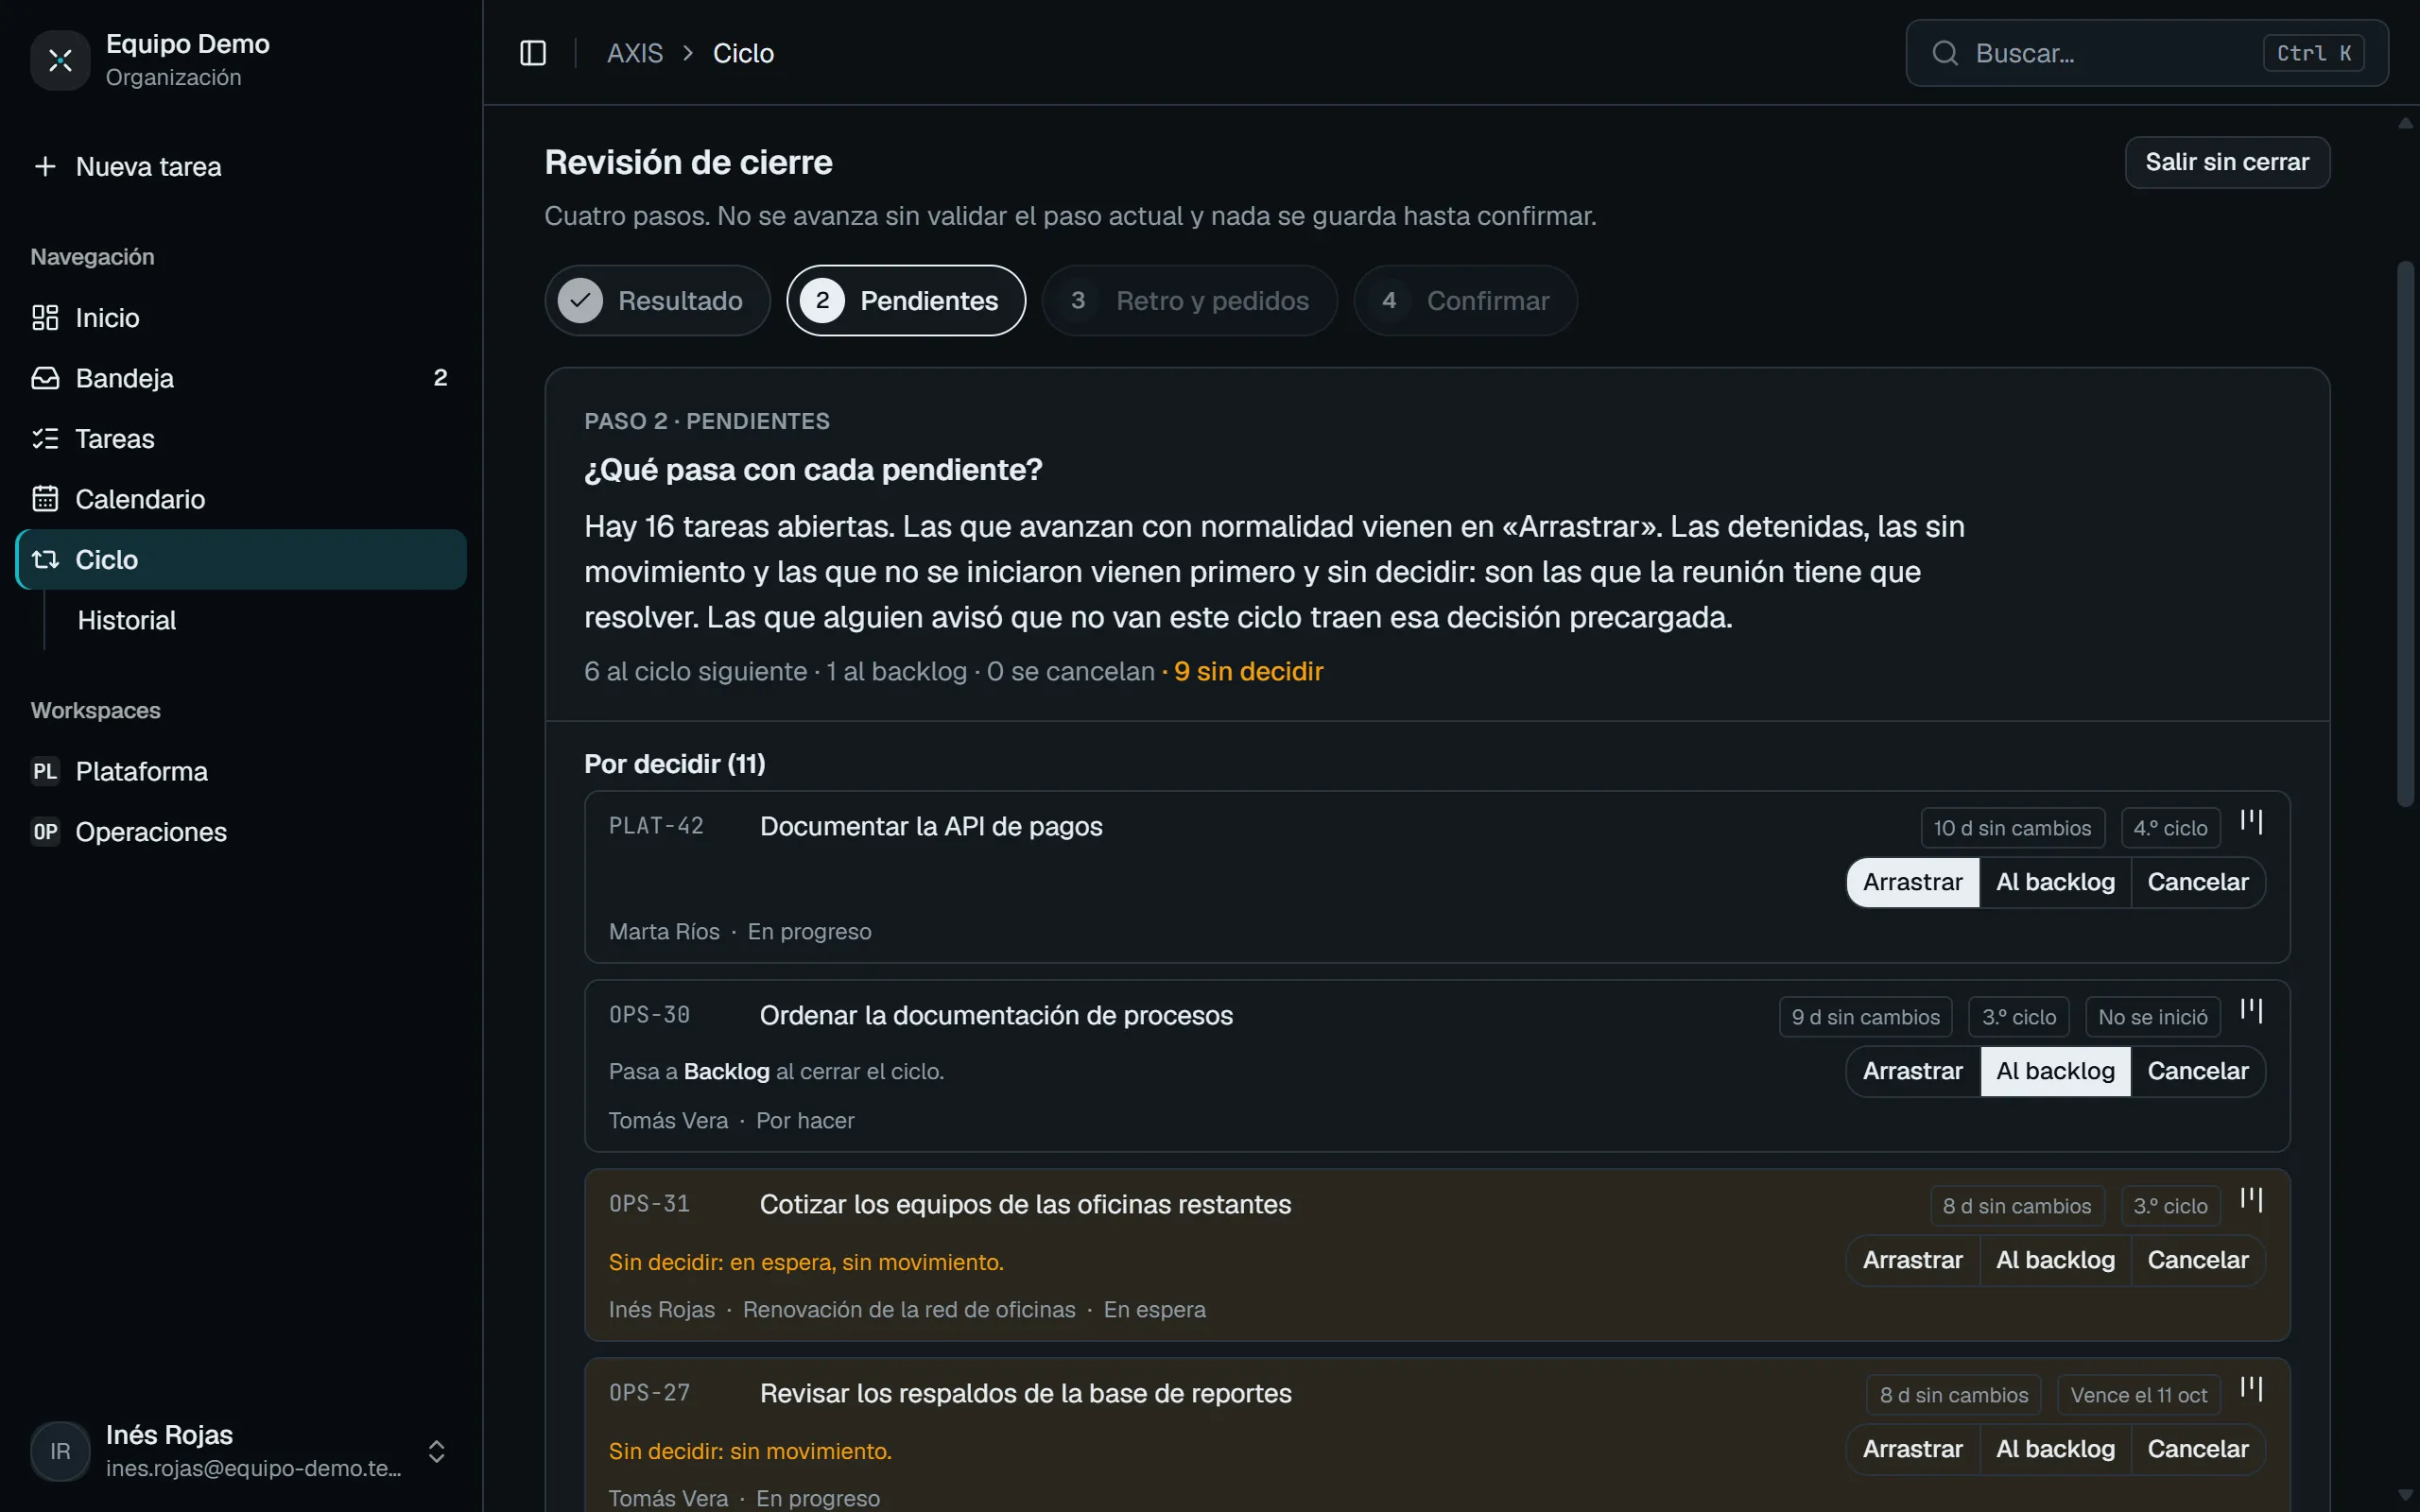Select Cancelar for OPS-27
This screenshot has width=2420, height=1512.
pos(2197,1449)
